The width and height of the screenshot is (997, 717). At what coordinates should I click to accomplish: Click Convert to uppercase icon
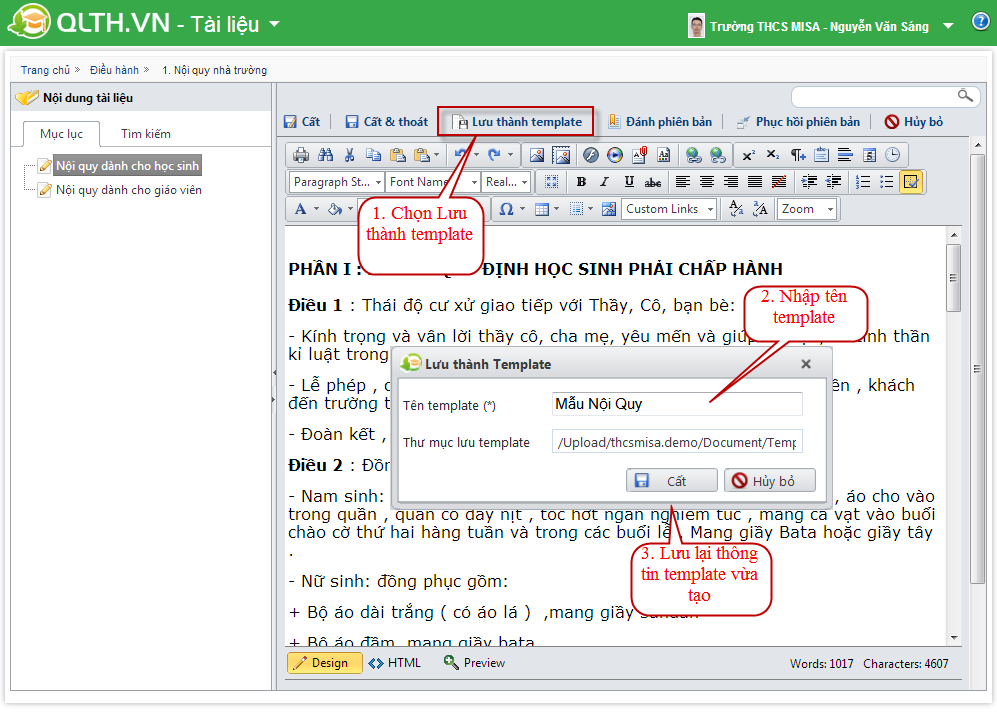pos(760,209)
